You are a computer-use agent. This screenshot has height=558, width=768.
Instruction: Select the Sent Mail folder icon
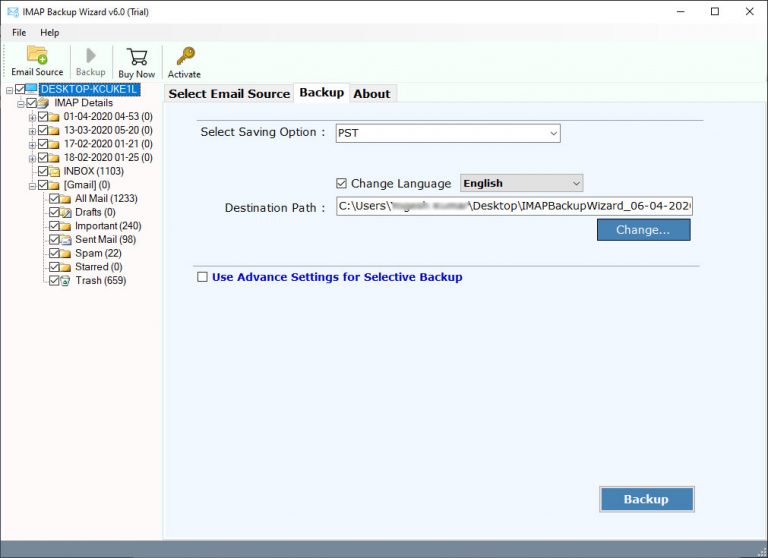66,240
